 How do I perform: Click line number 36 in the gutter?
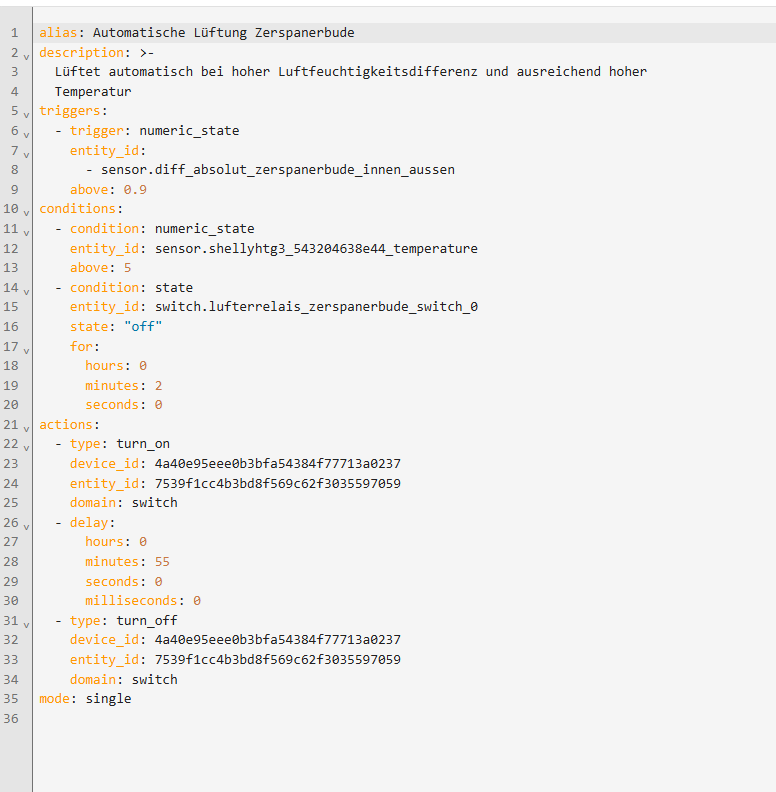11,718
